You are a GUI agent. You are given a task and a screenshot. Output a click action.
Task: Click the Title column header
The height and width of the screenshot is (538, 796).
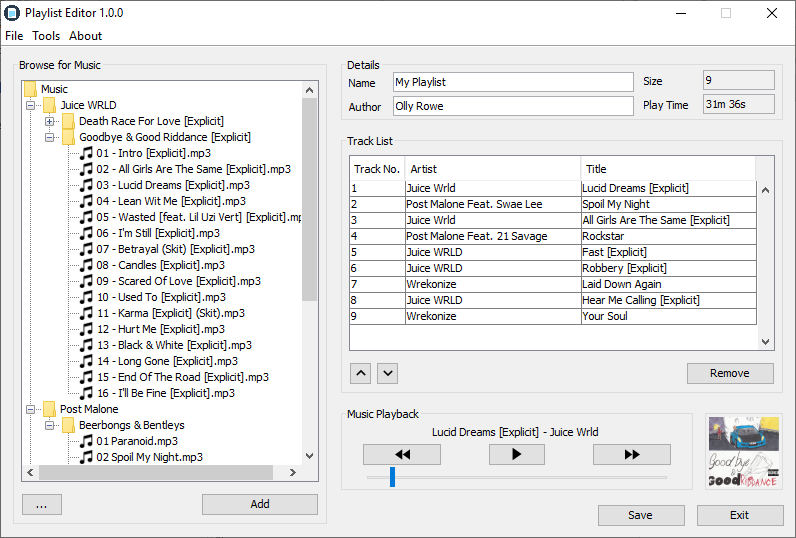click(668, 169)
